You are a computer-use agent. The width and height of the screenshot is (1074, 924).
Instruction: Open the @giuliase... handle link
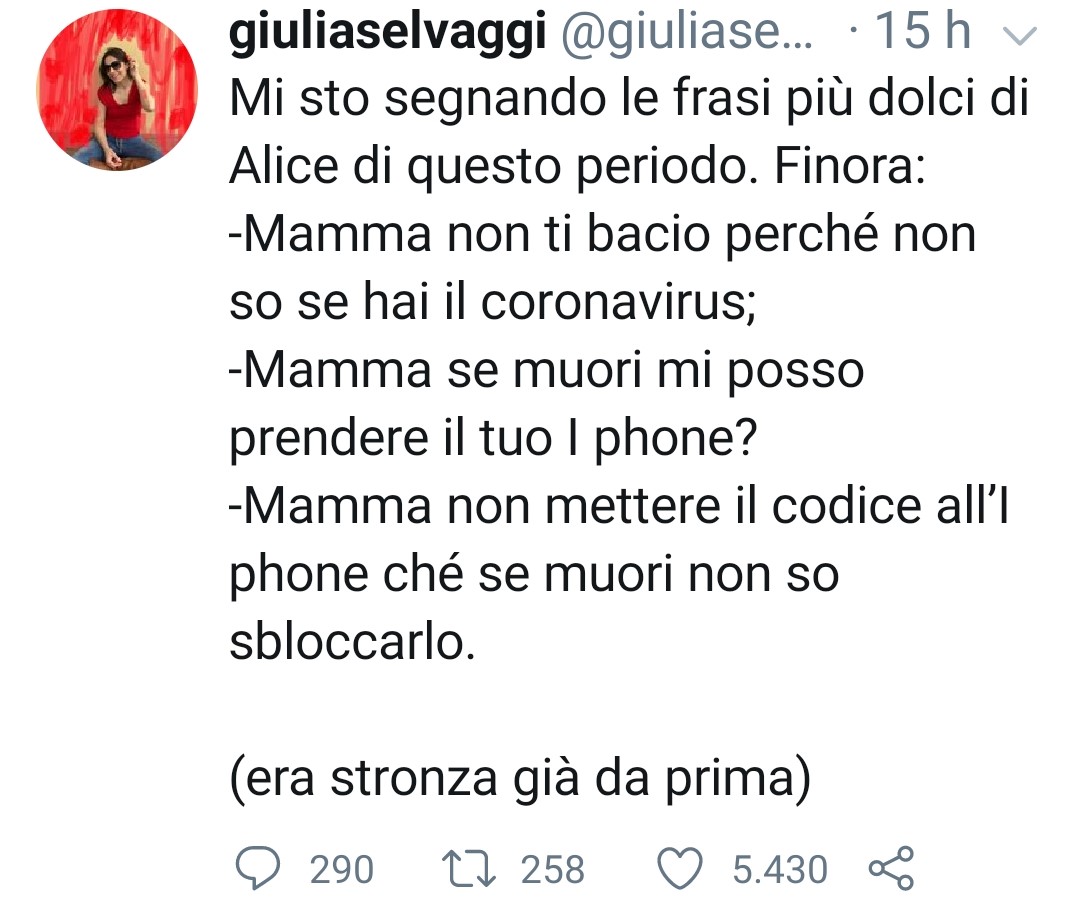[x=687, y=32]
